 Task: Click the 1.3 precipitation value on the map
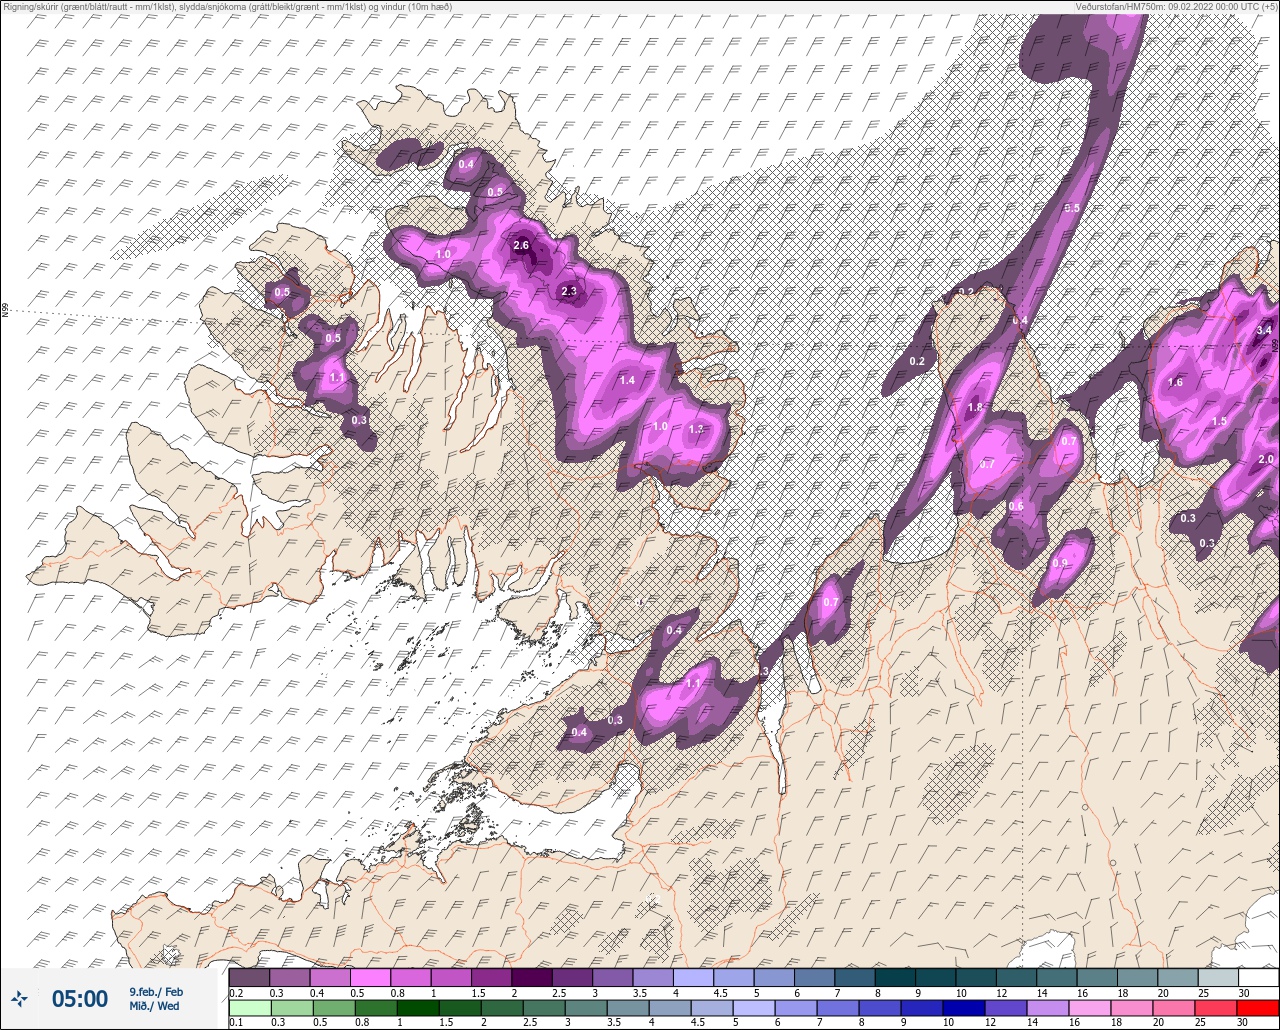697,428
